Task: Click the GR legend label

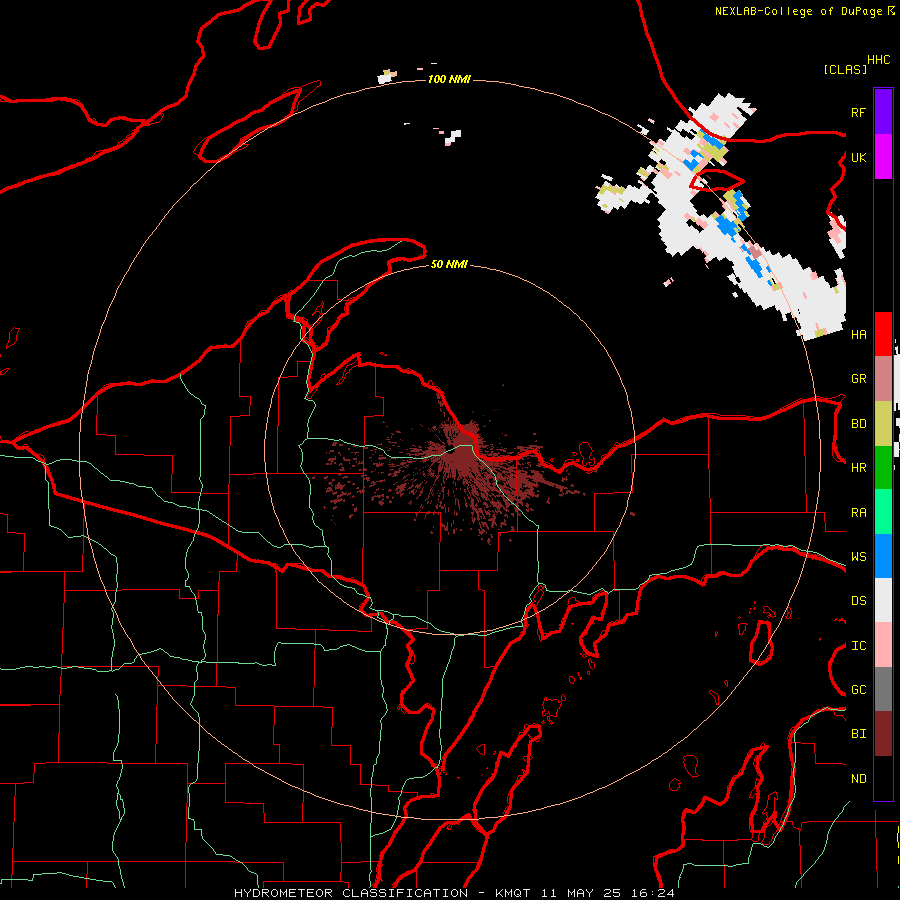Action: [858, 379]
